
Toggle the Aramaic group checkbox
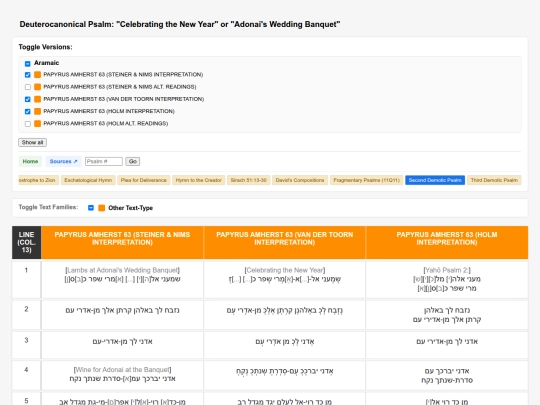[28, 63]
